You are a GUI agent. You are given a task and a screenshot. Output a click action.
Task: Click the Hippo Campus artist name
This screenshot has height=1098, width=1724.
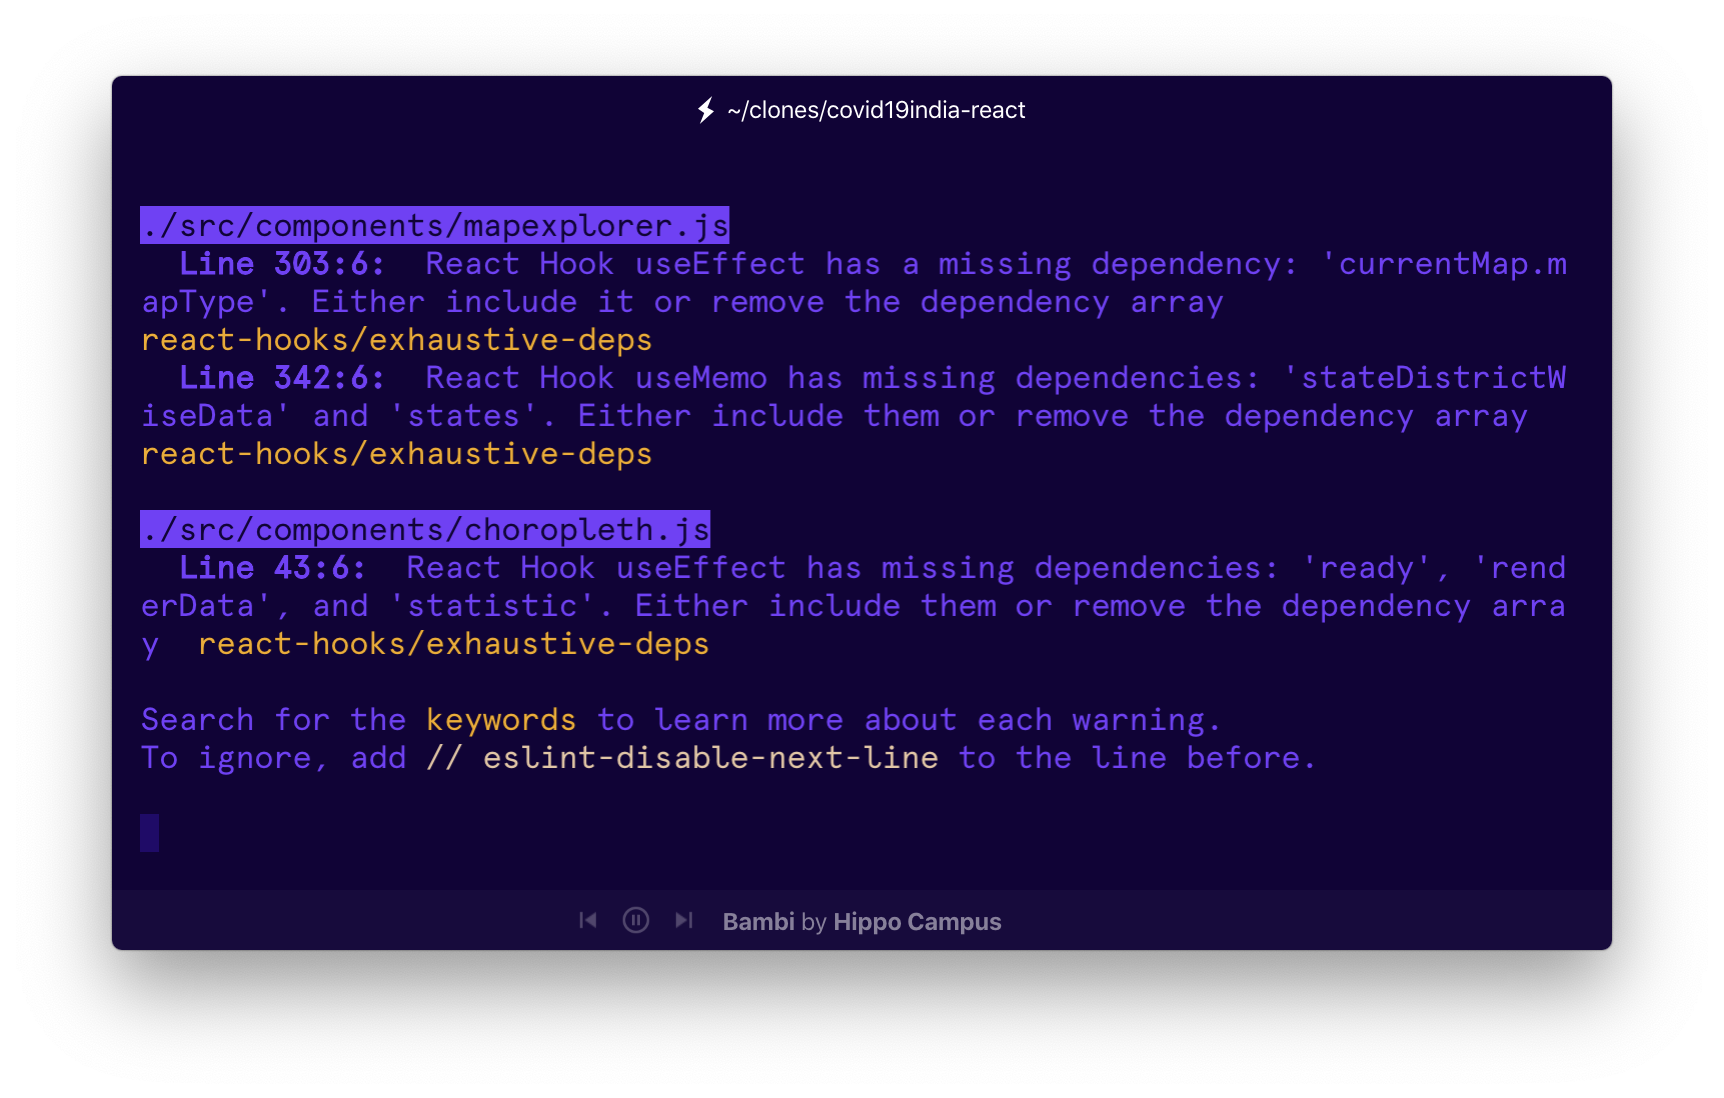(x=917, y=921)
